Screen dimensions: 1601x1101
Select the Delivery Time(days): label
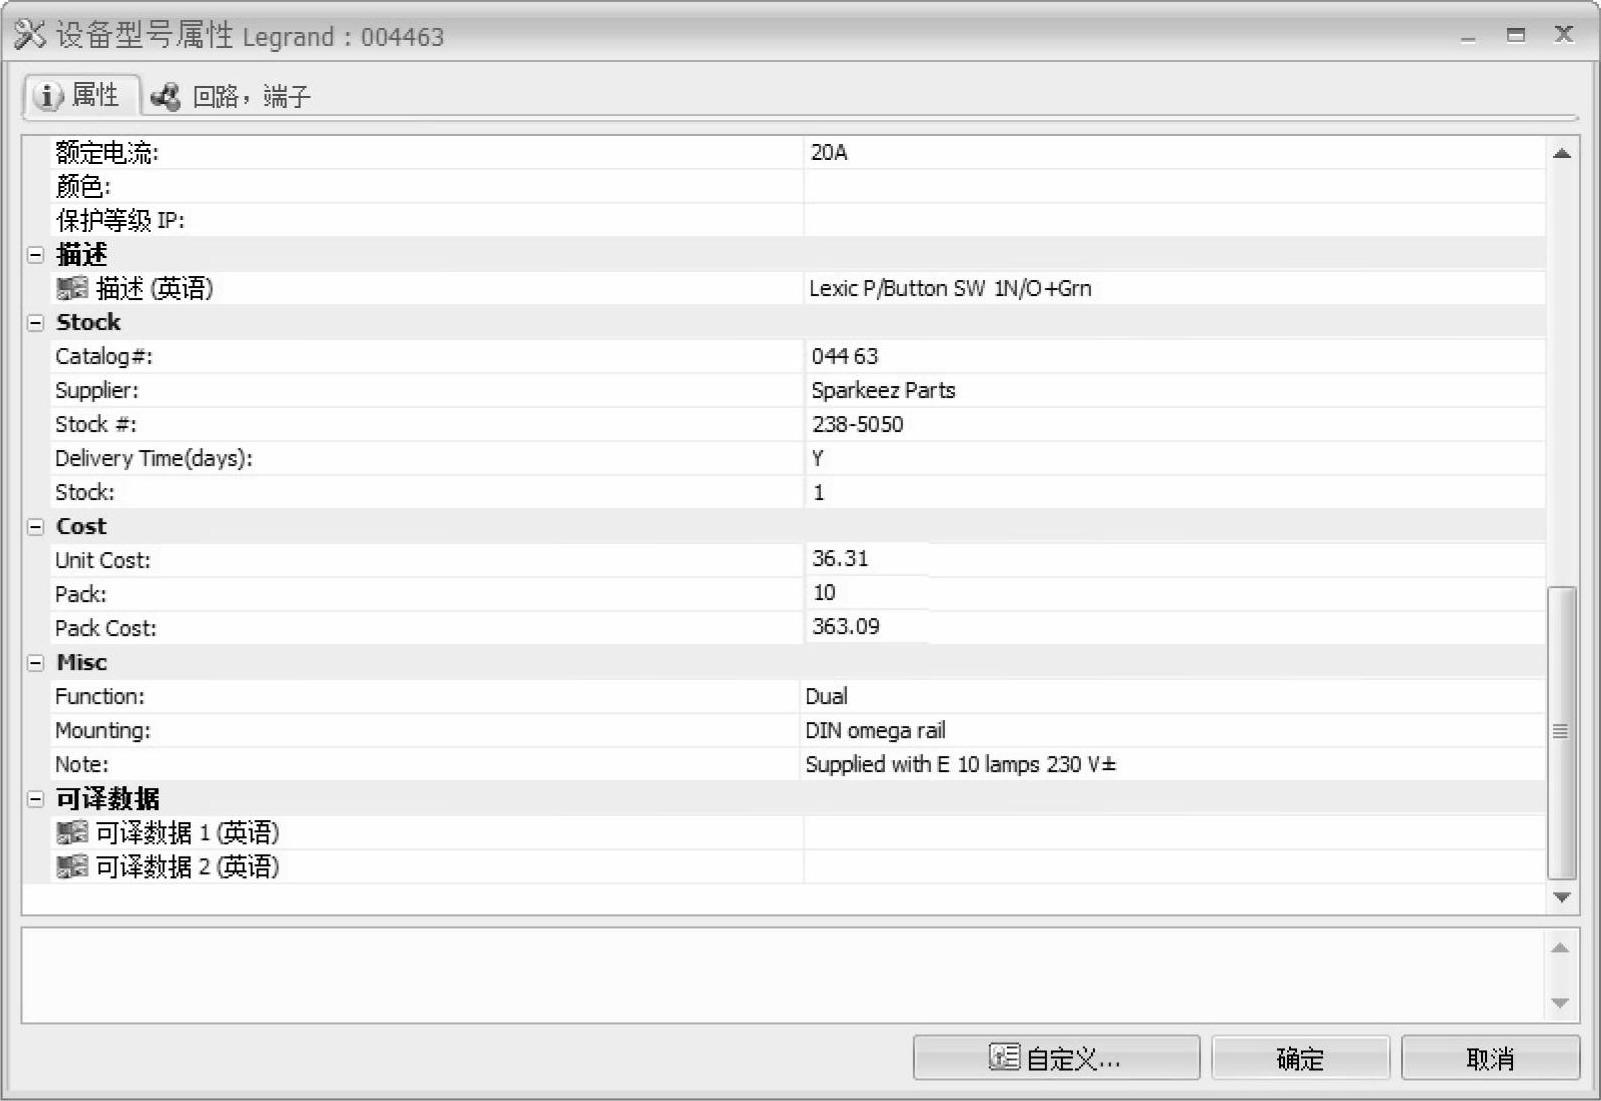[154, 459]
